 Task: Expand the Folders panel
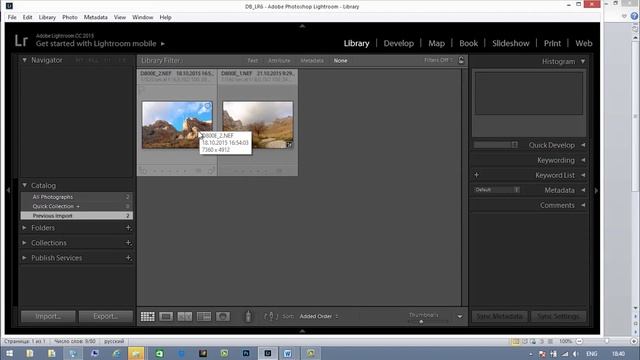[24, 228]
